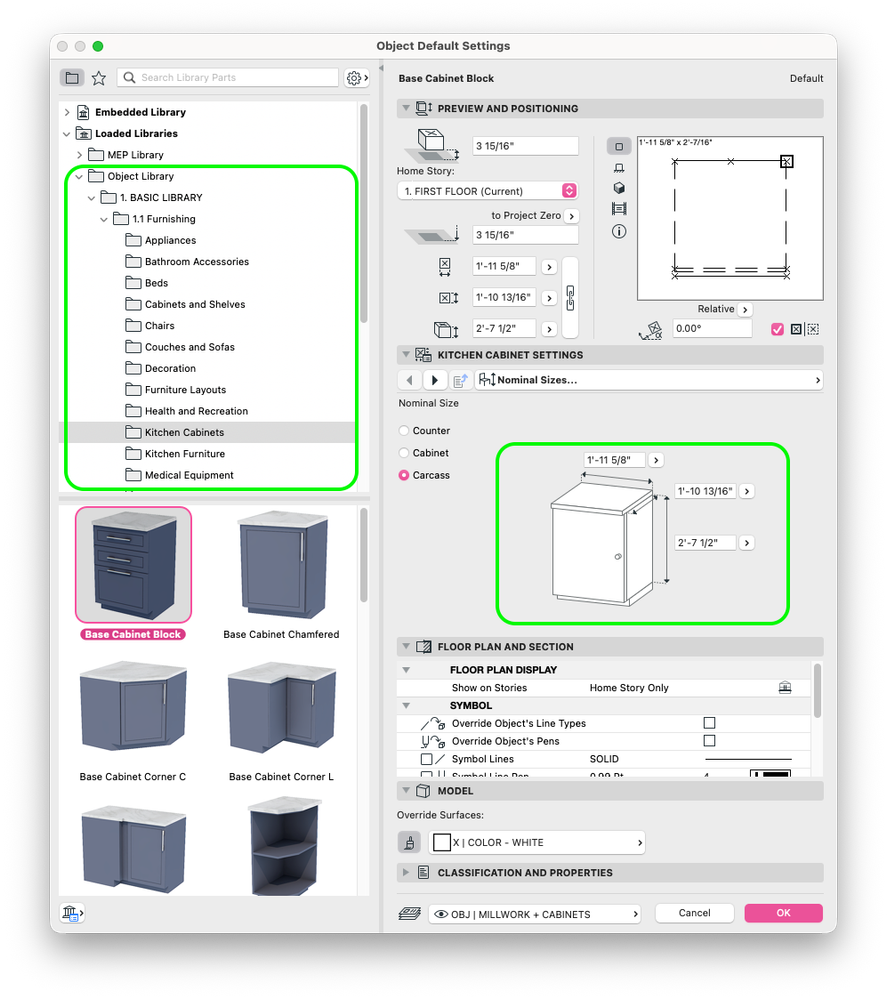Expand Classification and Properties panel
The width and height of the screenshot is (887, 999).
406,872
